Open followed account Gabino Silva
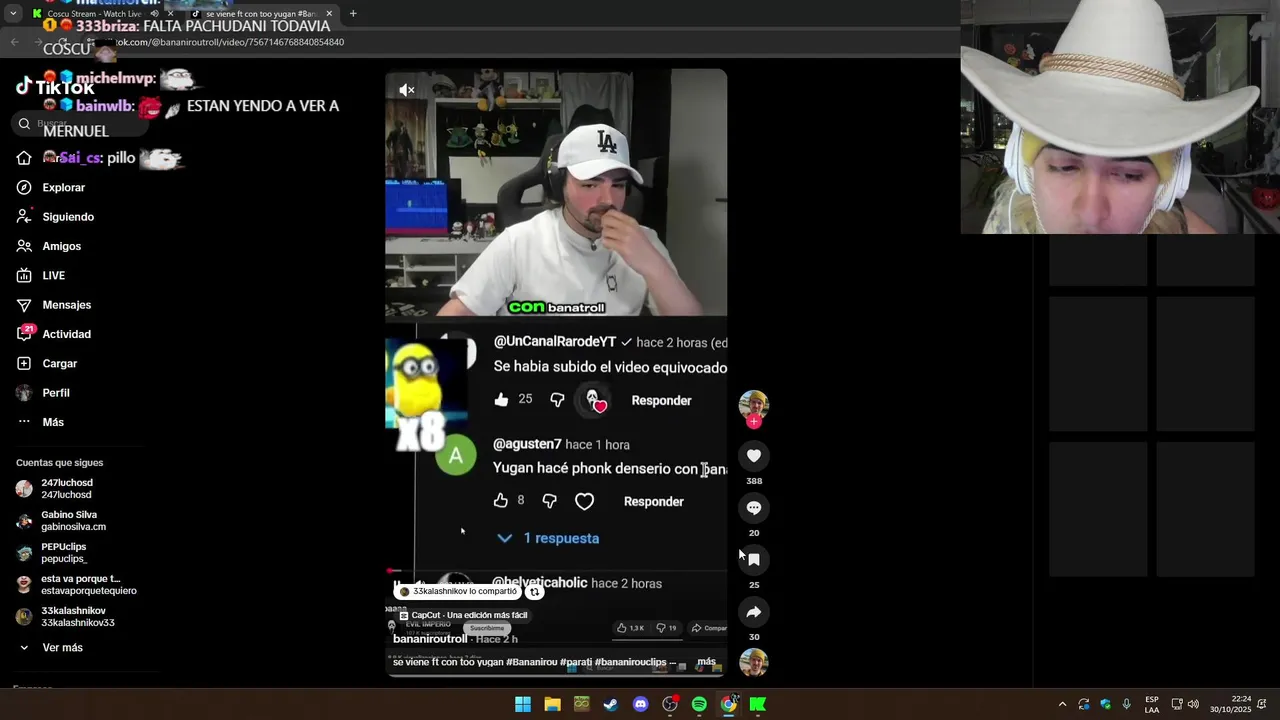The width and height of the screenshot is (1280, 720). [61, 521]
